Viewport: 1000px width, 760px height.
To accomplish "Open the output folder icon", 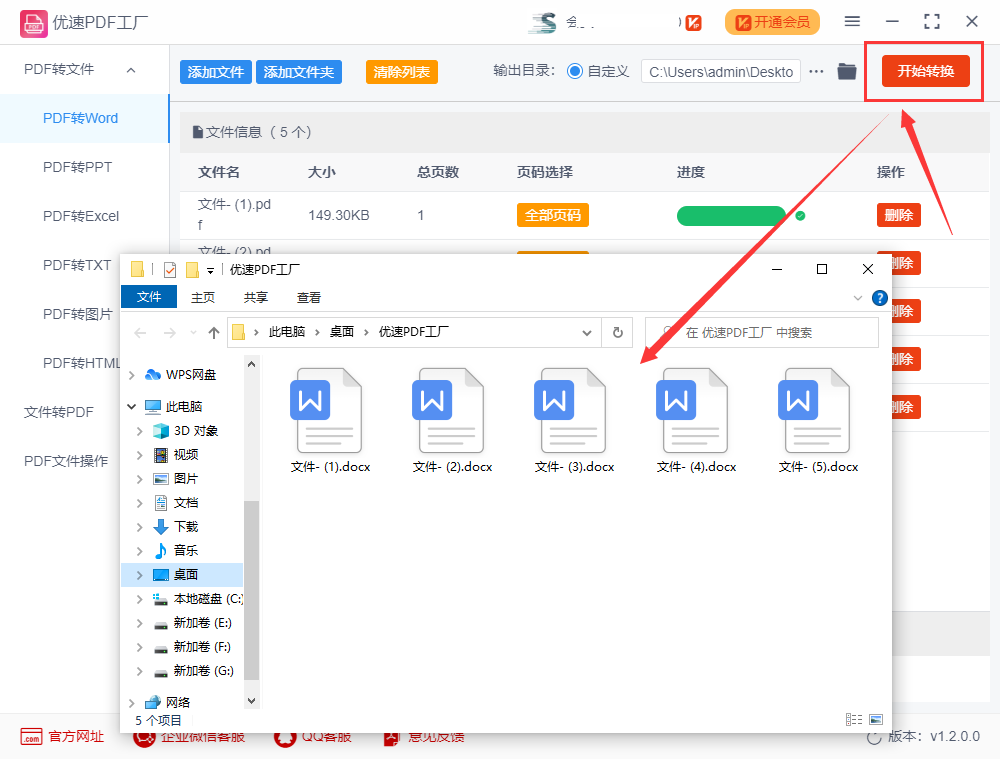I will pyautogui.click(x=847, y=71).
